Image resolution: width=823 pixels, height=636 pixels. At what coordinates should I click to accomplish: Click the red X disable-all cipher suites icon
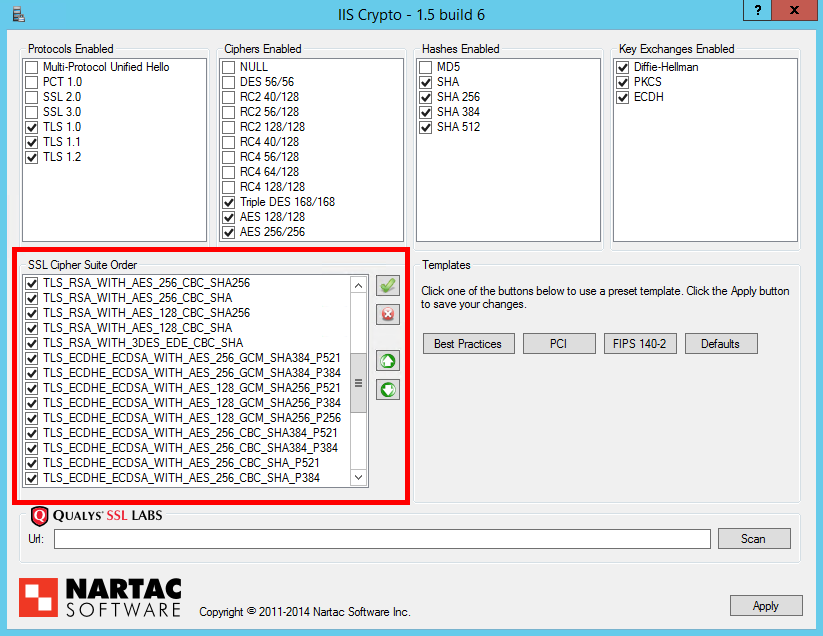pos(387,315)
